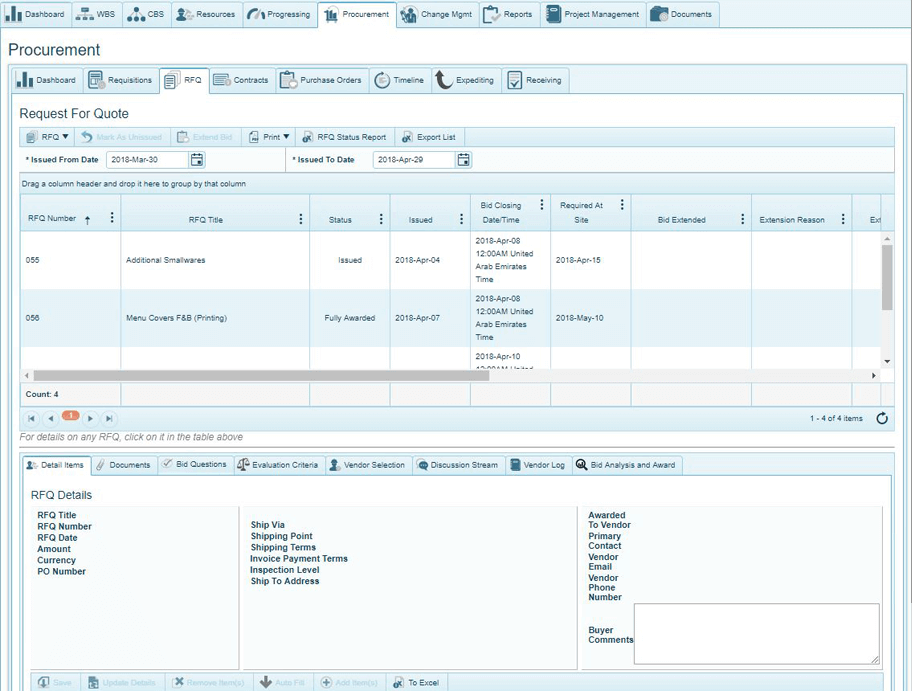Select RFQ row 056 Menu Covers
Viewport: 912px width, 691px height.
click(x=176, y=318)
